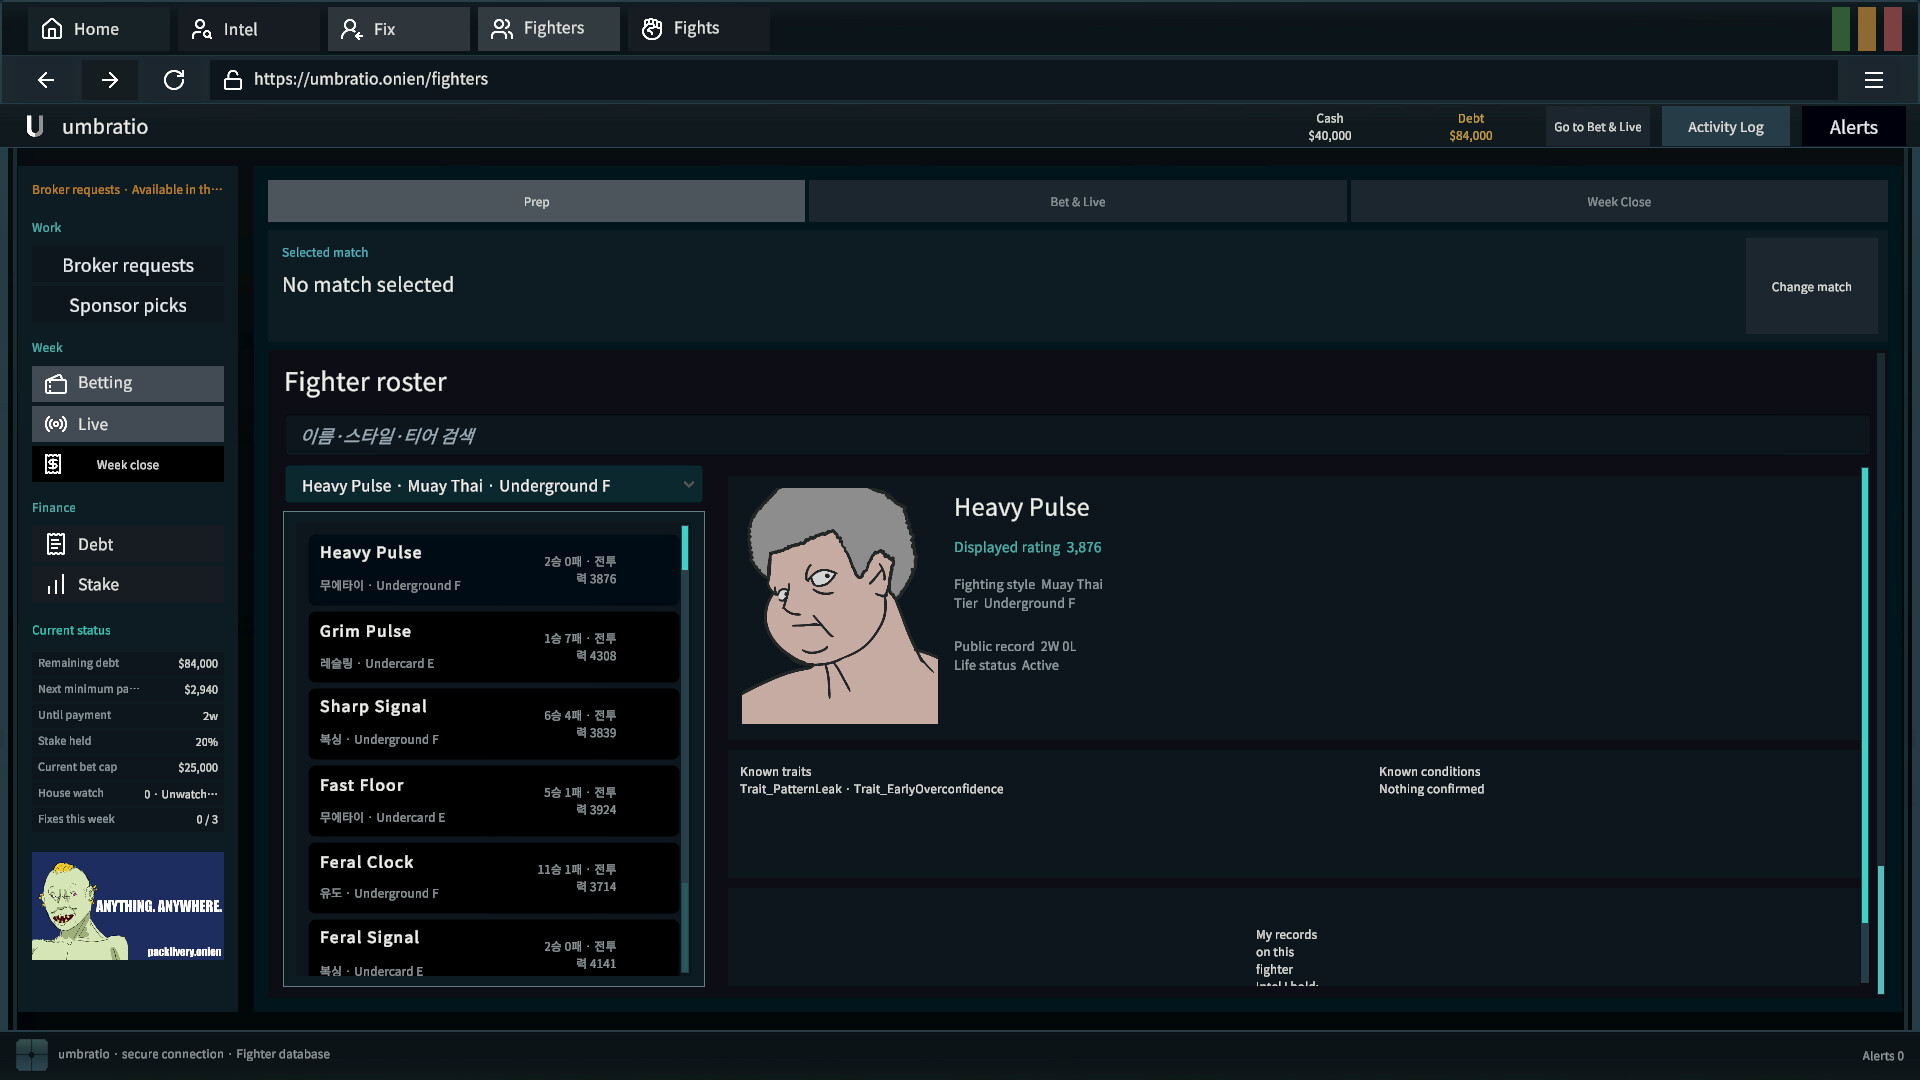Image resolution: width=1920 pixels, height=1080 pixels.
Task: Click the orange color block in the top corner
Action: (x=1867, y=29)
